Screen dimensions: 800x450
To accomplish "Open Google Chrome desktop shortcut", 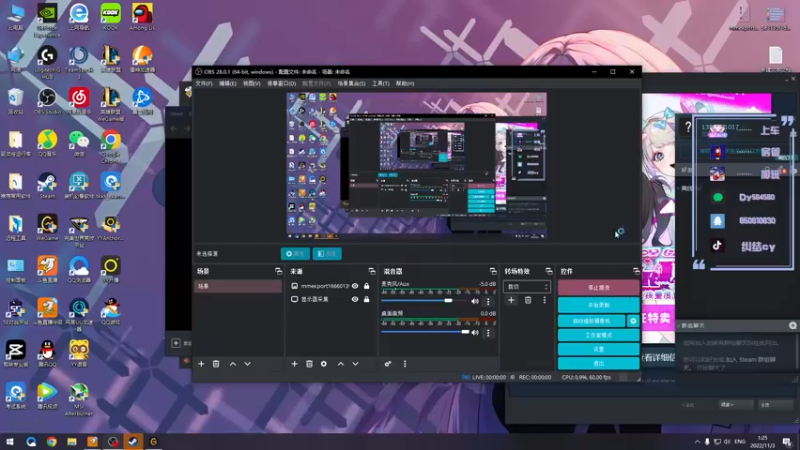I will click(111, 146).
